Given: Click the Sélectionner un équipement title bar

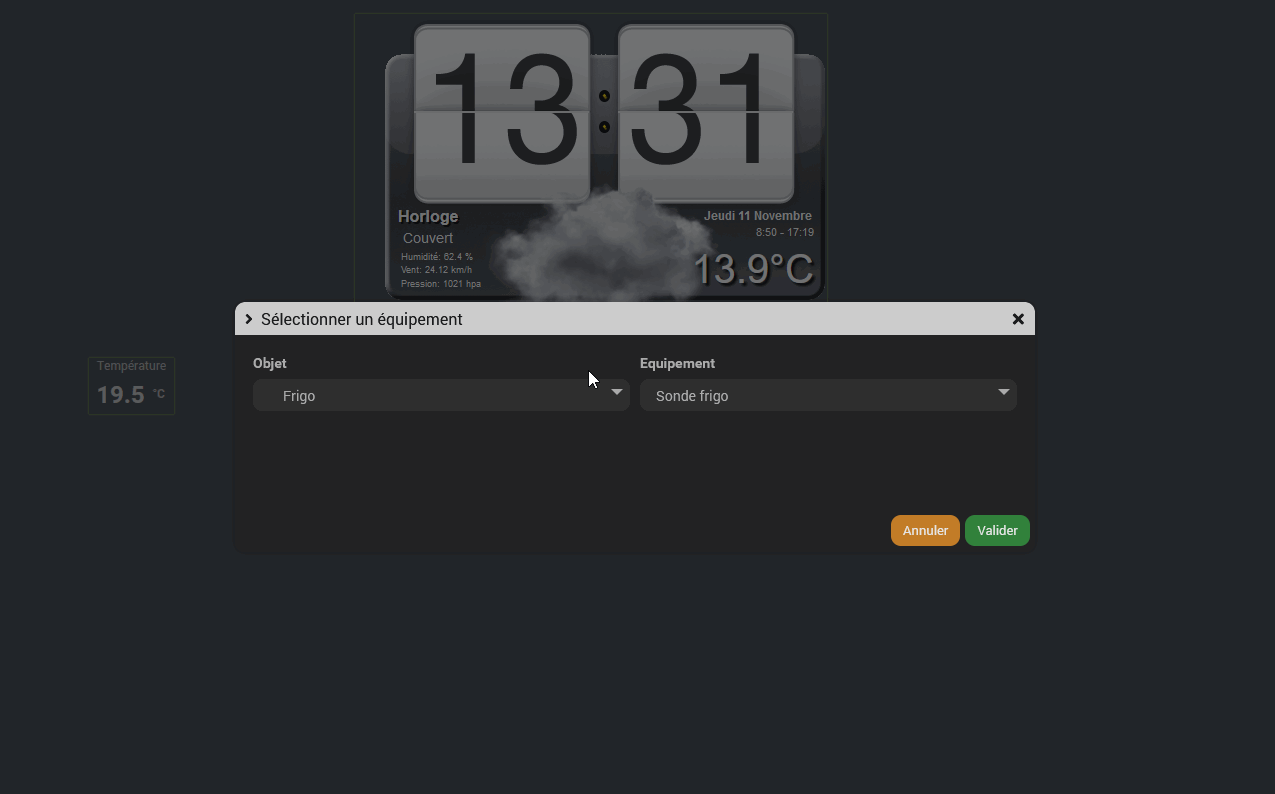Looking at the screenshot, I should tap(635, 319).
